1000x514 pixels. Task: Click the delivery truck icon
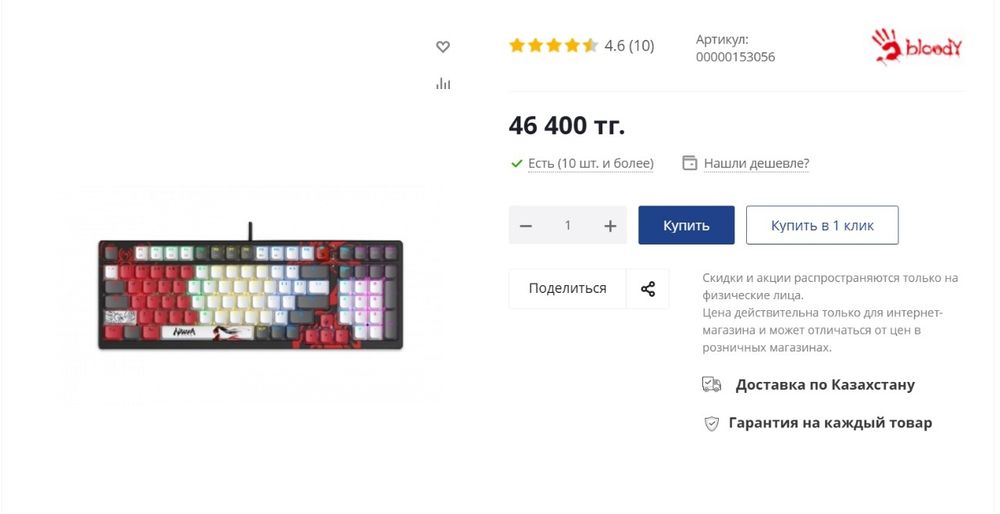pos(711,385)
